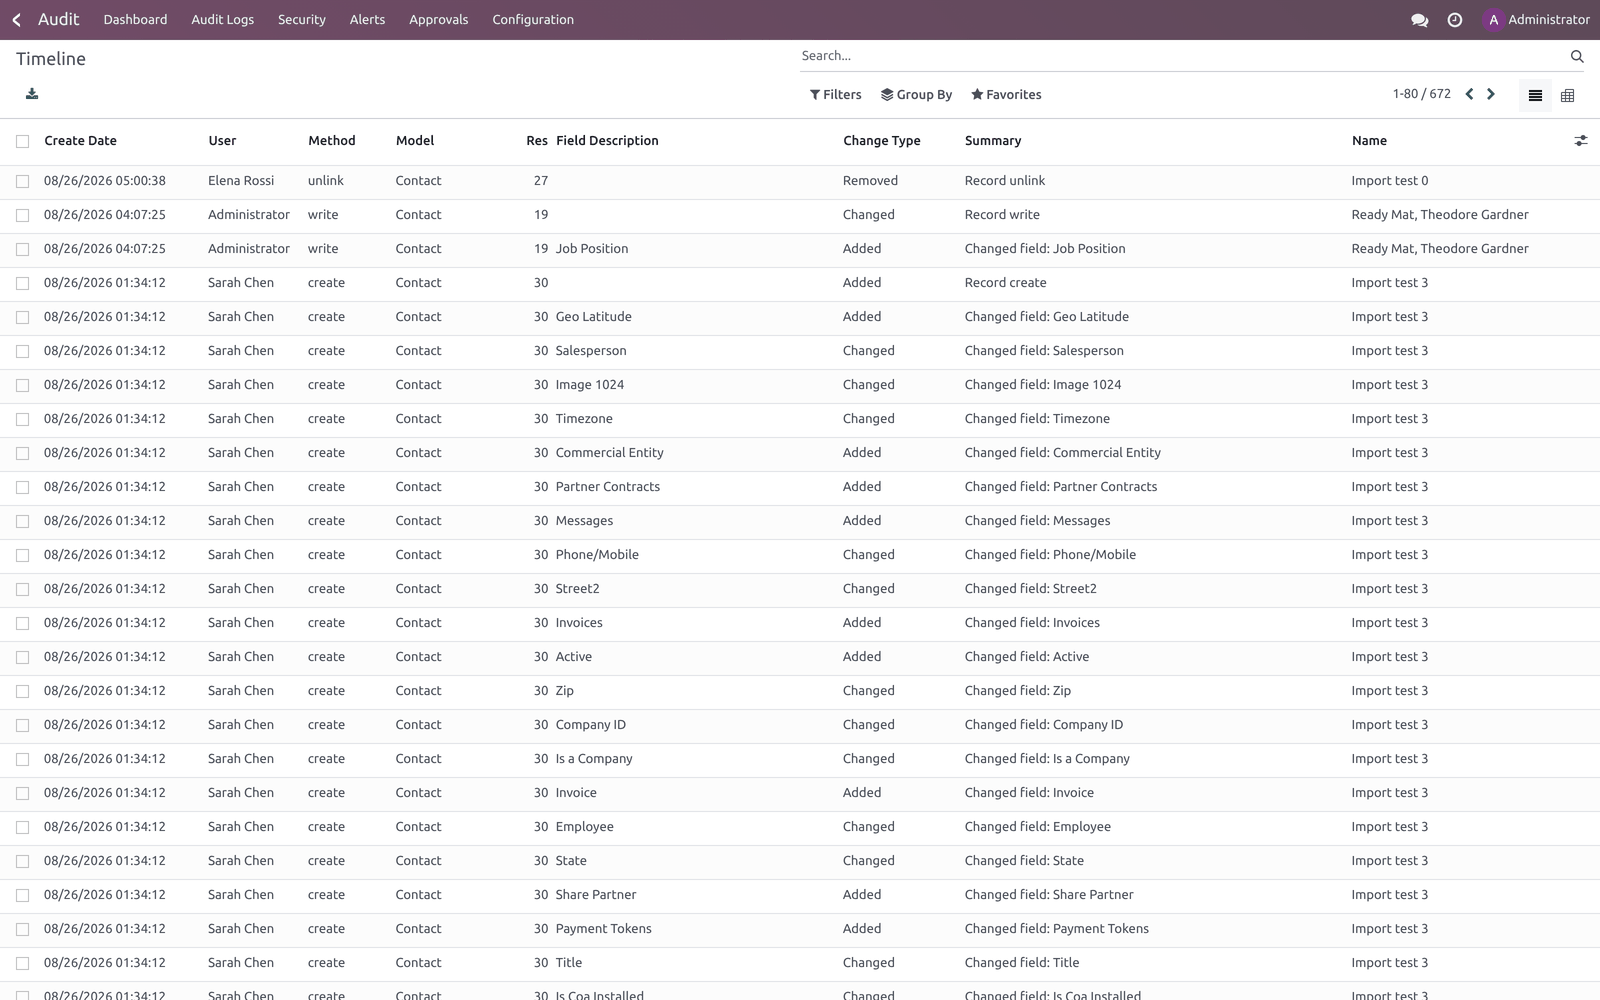Click 'Changed field: Commercial Entity' summary
This screenshot has width=1600, height=1000.
(1062, 453)
